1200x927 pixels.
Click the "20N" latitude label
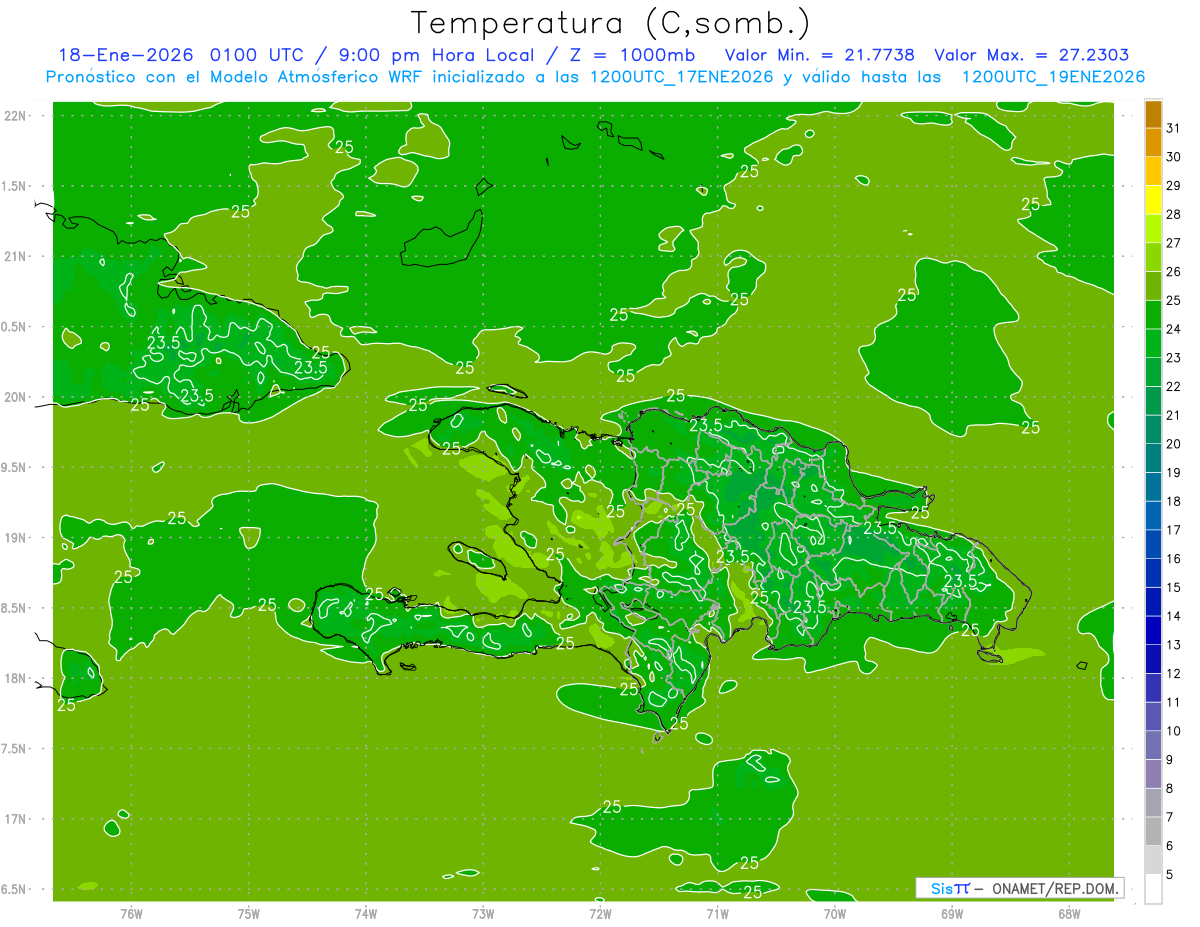click(x=17, y=397)
